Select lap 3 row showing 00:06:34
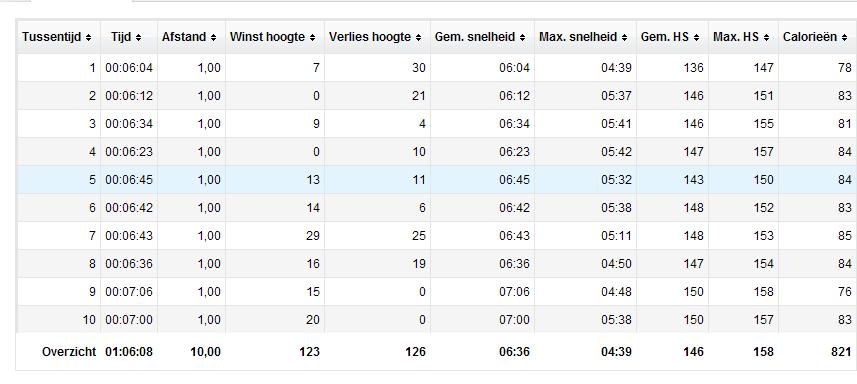 tap(437, 124)
